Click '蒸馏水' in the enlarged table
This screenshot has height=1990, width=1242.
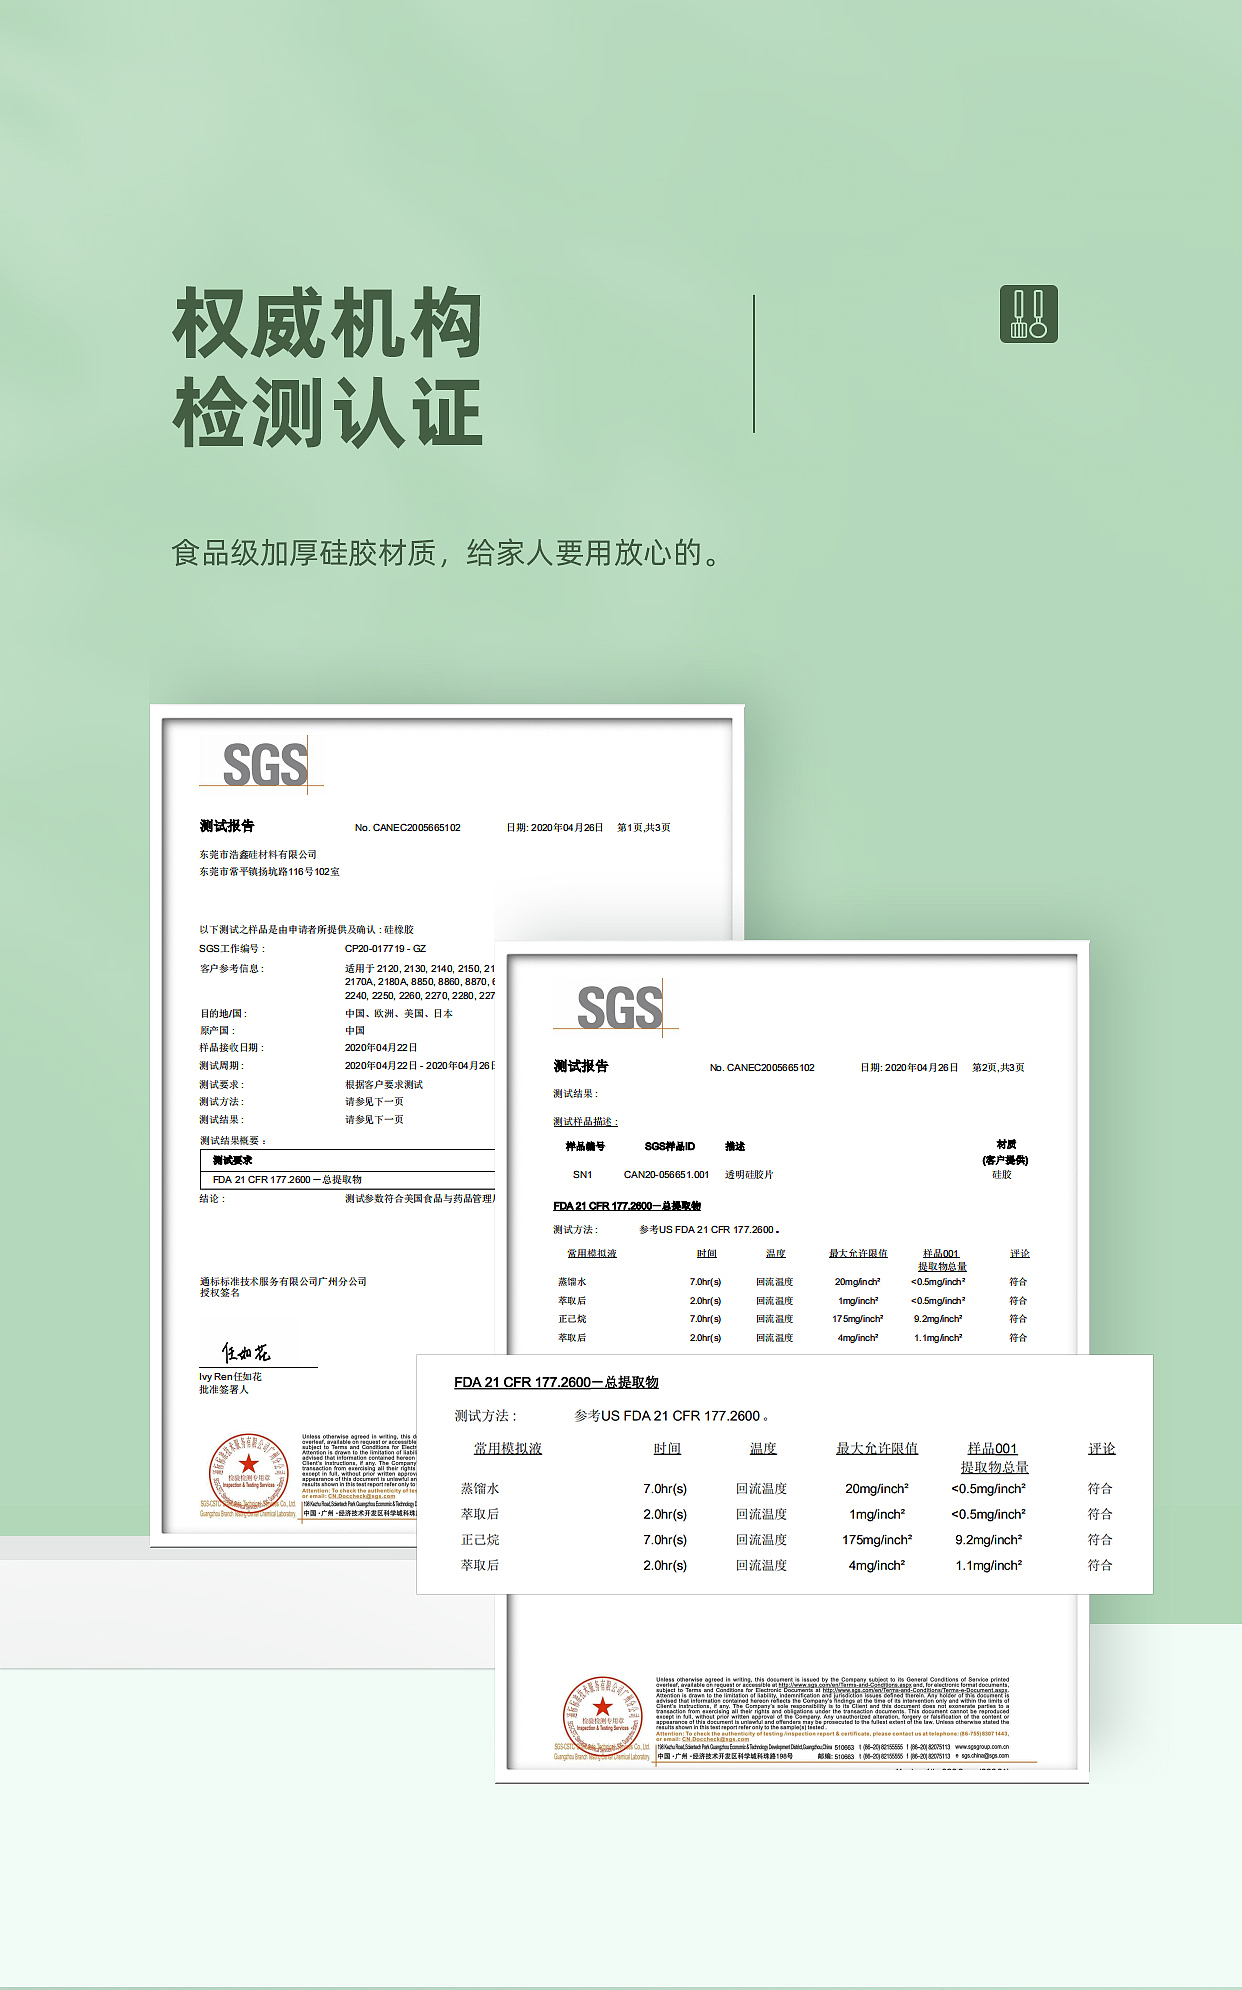(x=480, y=1489)
